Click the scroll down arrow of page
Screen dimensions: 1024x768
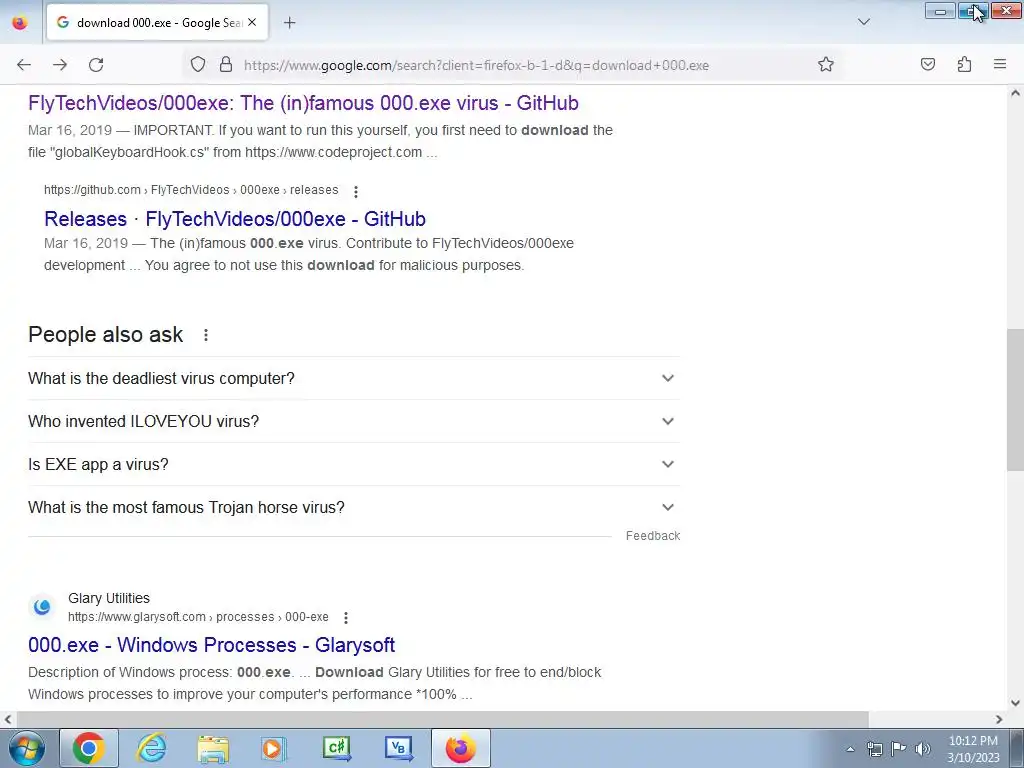[x=1015, y=703]
